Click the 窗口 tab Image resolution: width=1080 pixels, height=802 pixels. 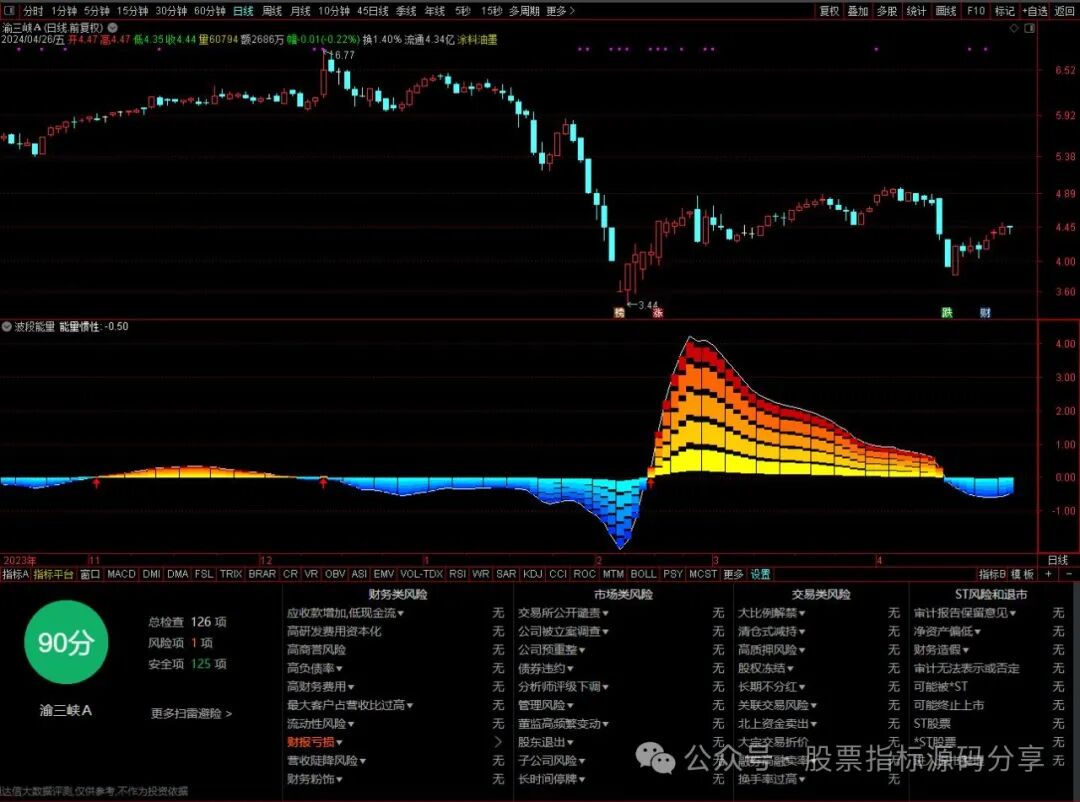point(90,574)
